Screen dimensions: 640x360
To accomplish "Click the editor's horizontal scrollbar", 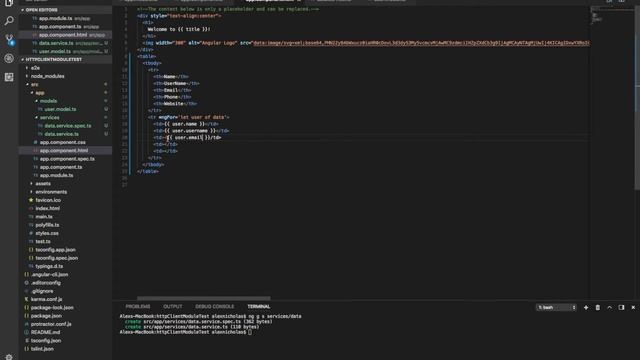I will (x=204, y=298).
